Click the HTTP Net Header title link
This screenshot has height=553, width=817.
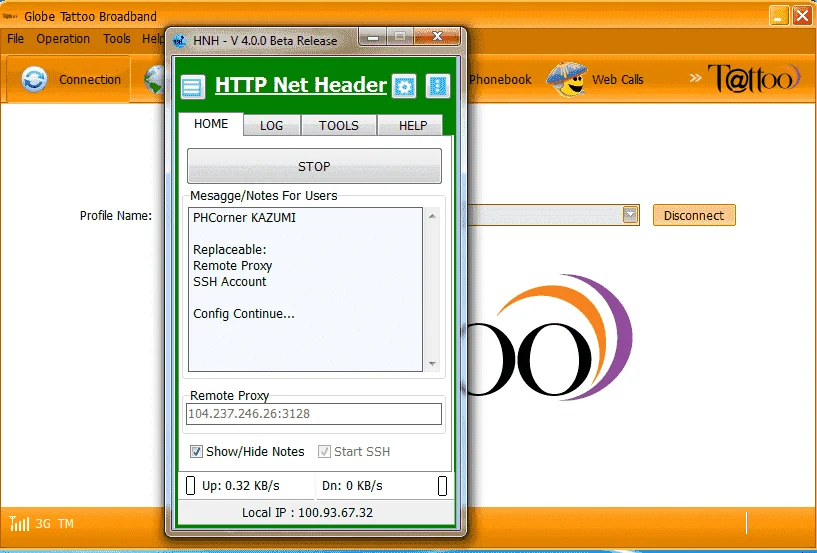click(x=301, y=85)
